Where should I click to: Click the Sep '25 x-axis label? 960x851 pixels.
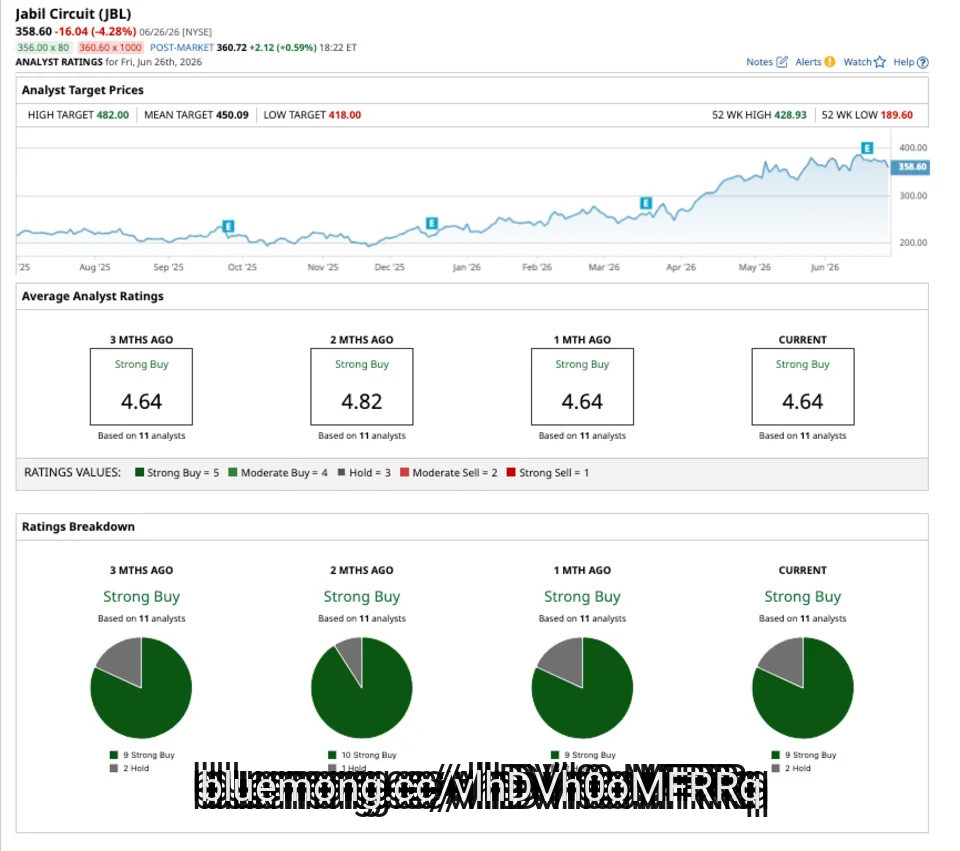[x=168, y=268]
